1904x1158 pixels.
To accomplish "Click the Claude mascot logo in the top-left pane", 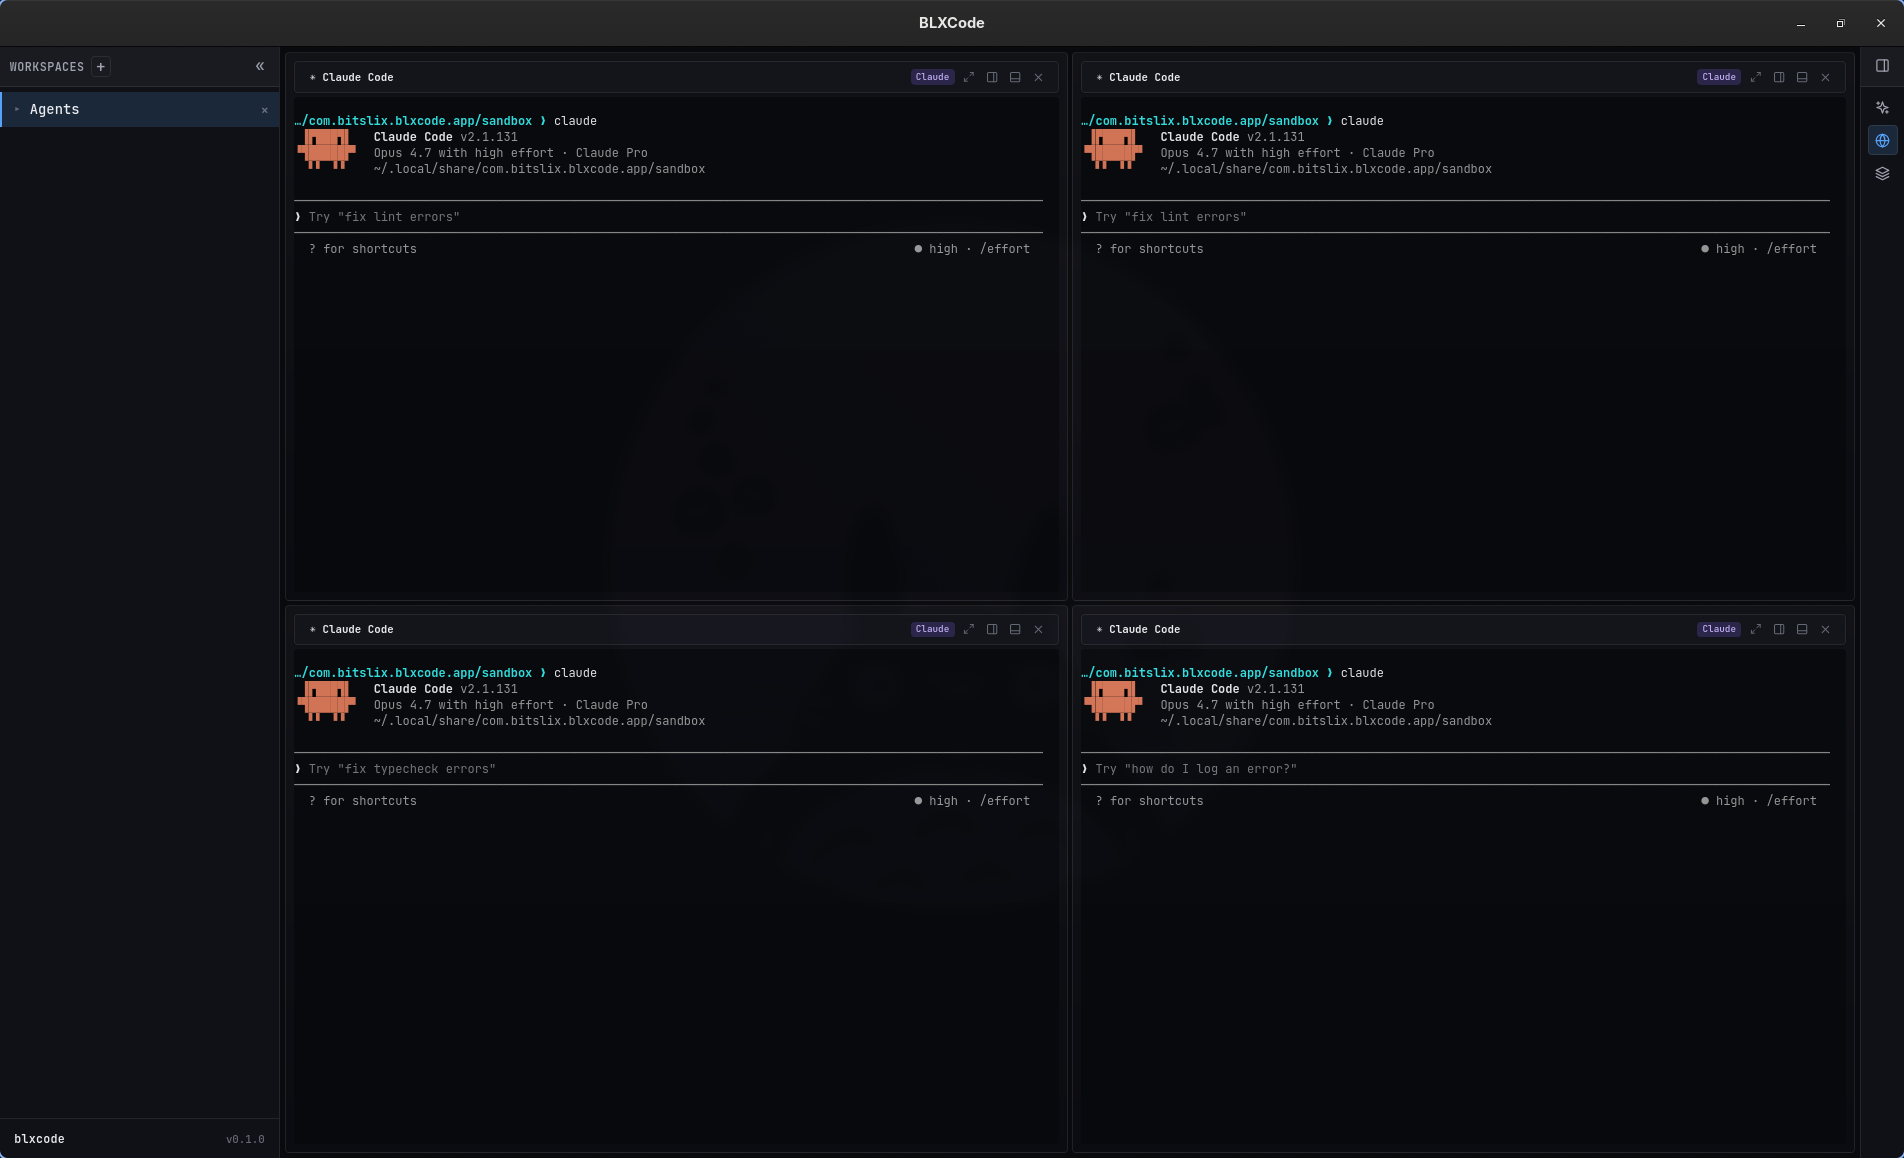I will (326, 149).
